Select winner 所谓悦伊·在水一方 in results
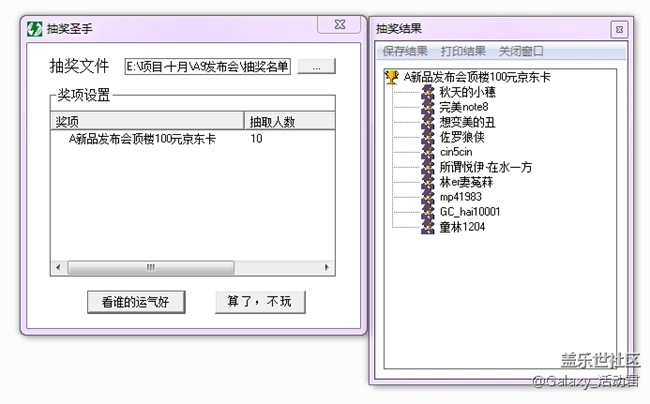 coord(486,167)
